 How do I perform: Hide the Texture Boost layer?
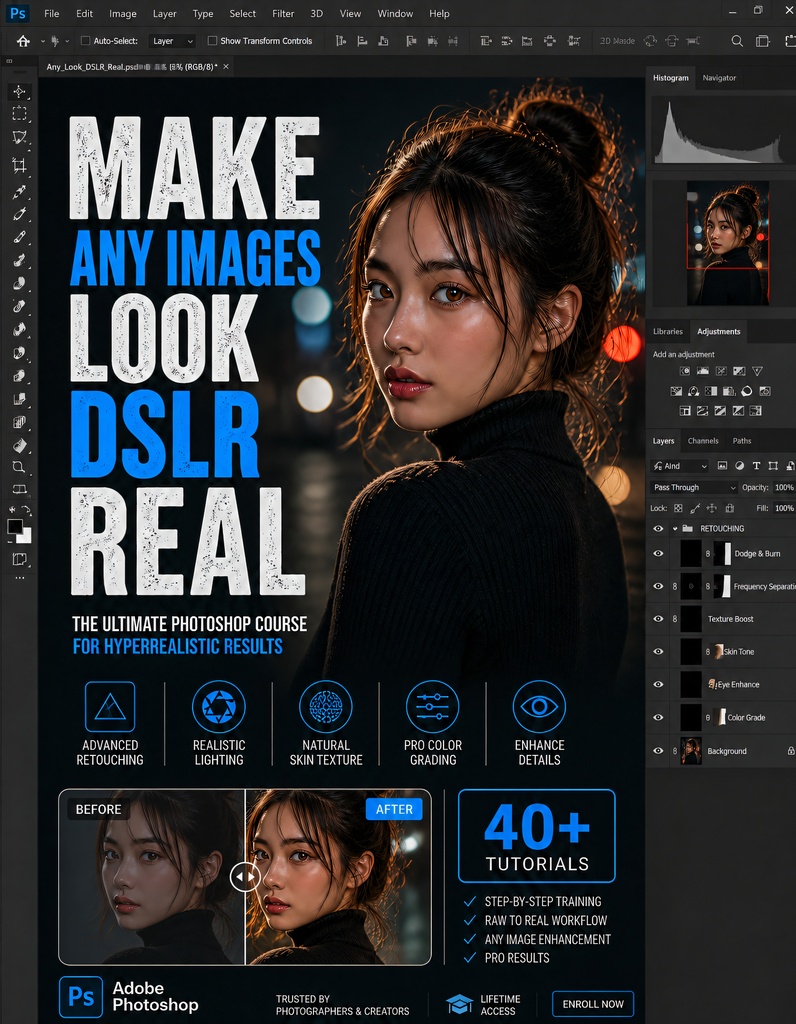pos(658,618)
